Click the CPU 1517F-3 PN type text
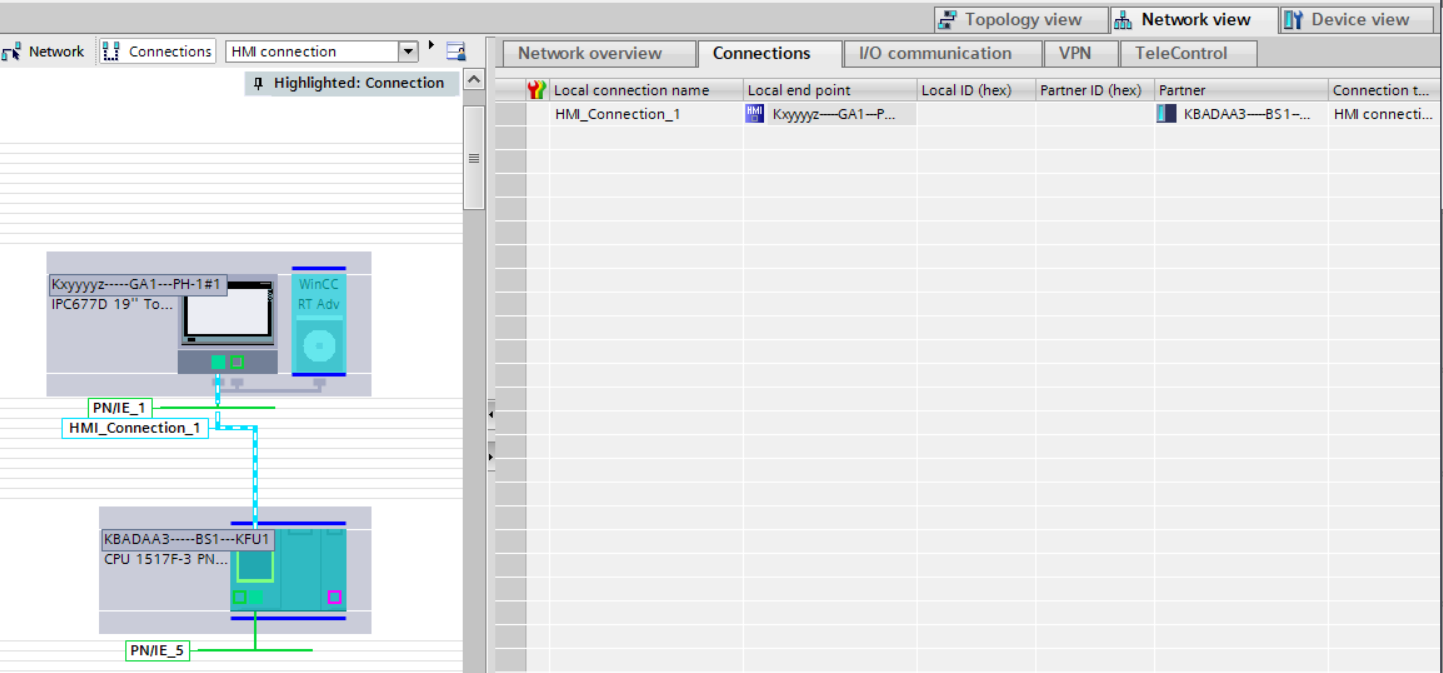1443x673 pixels. (x=166, y=559)
